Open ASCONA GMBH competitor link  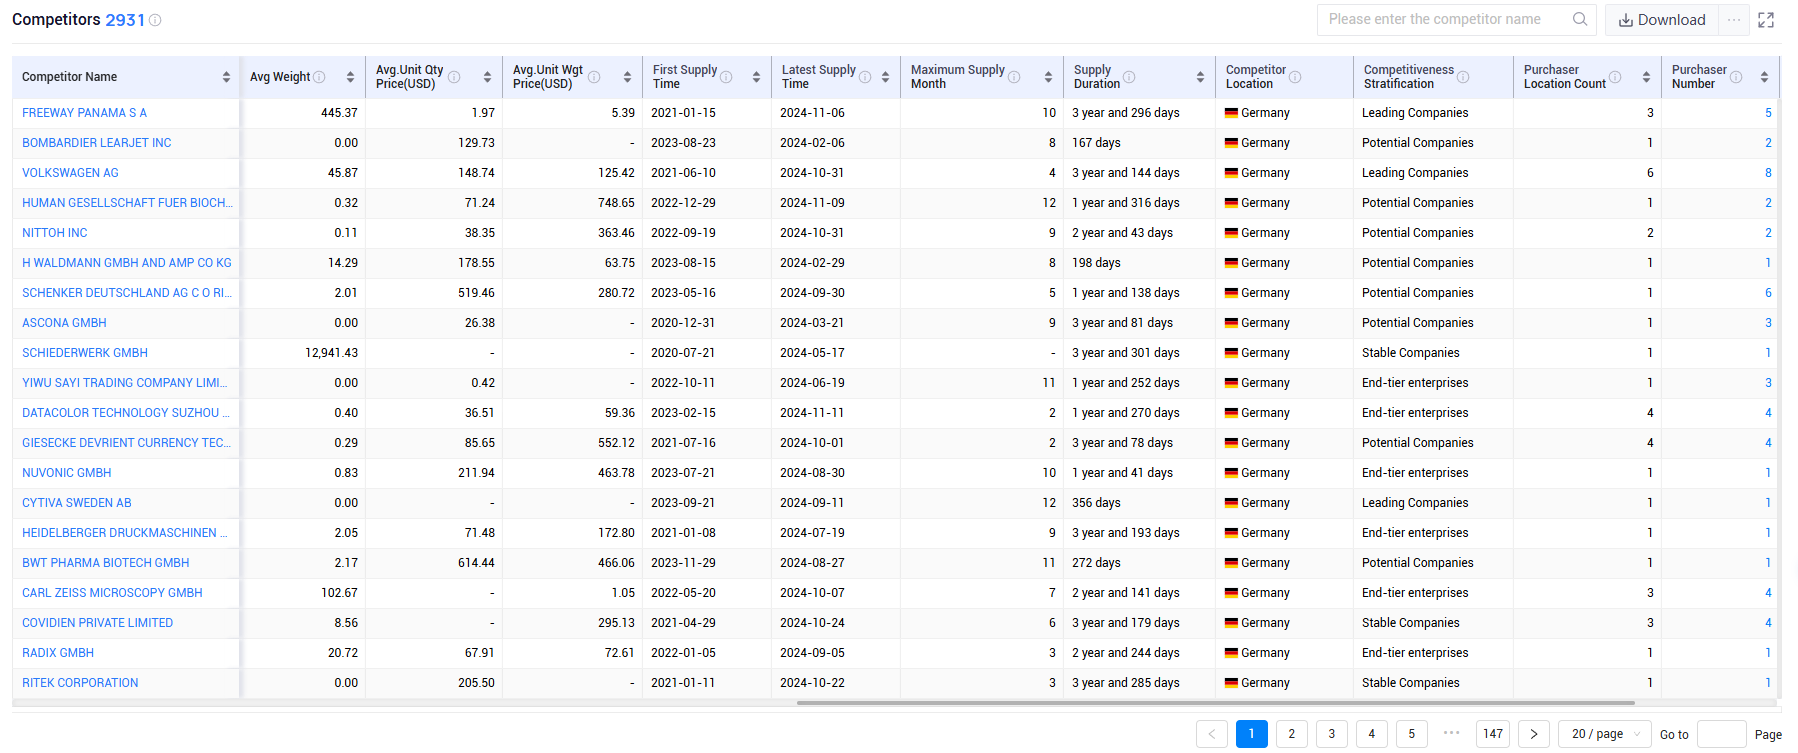point(64,323)
